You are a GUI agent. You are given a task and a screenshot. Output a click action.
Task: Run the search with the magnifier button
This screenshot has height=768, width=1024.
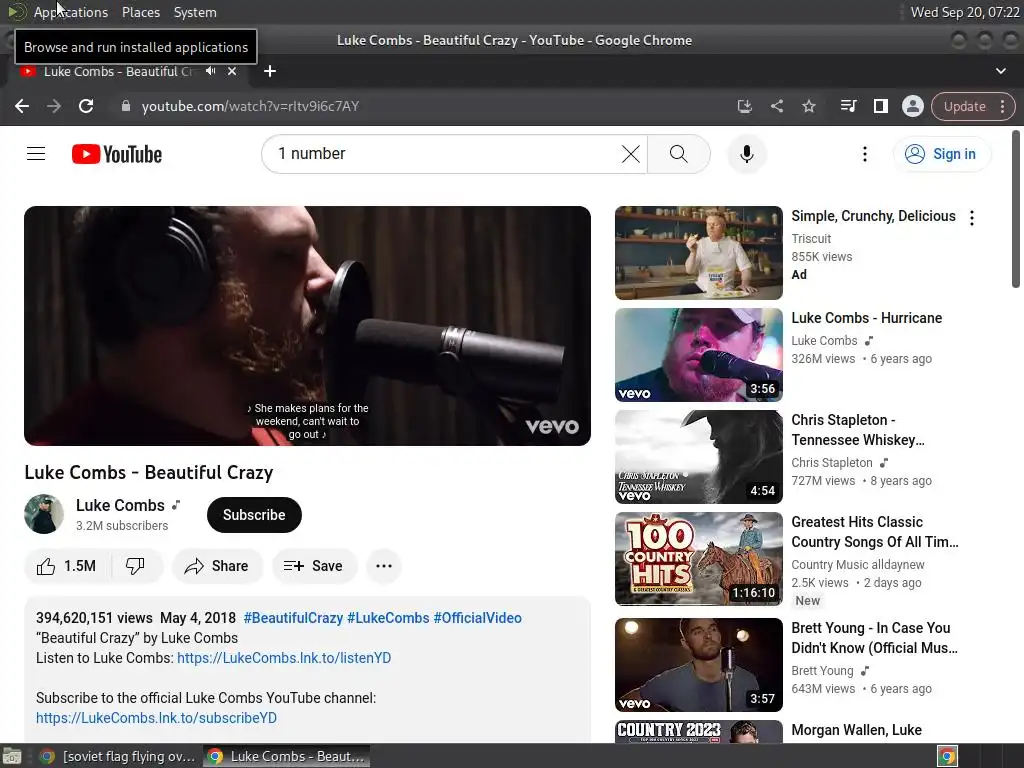[679, 154]
